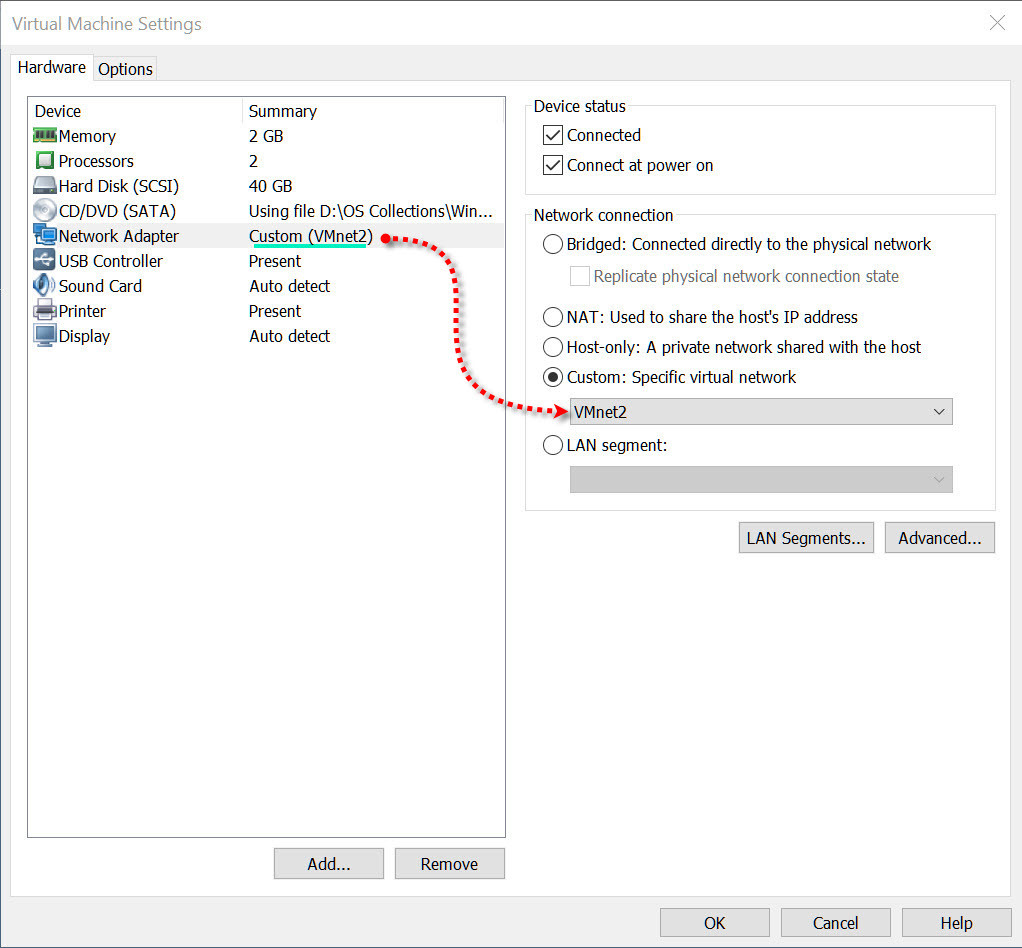Click the Memory device icon
This screenshot has width=1022, height=948.
click(45, 136)
